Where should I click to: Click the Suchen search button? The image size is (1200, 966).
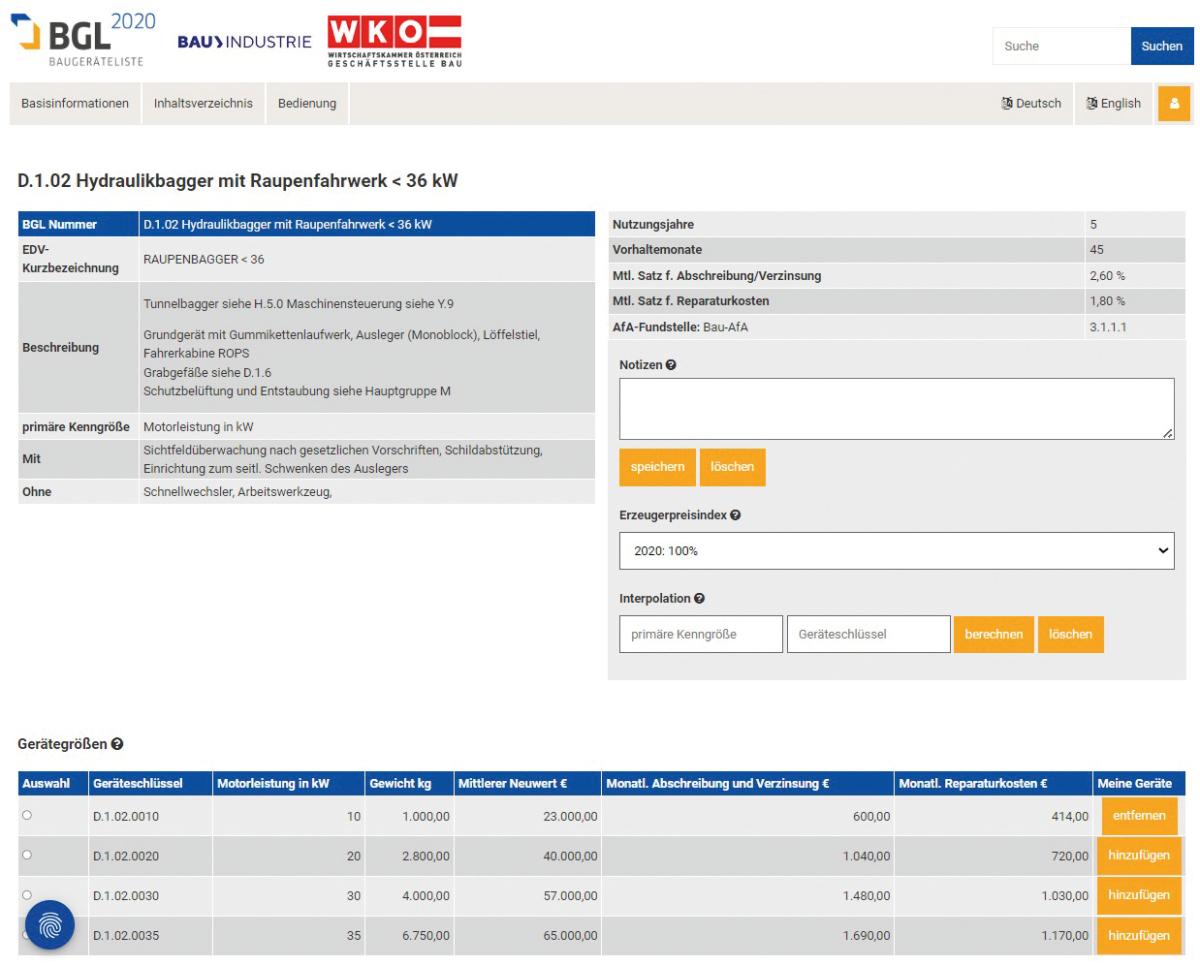(x=1161, y=46)
